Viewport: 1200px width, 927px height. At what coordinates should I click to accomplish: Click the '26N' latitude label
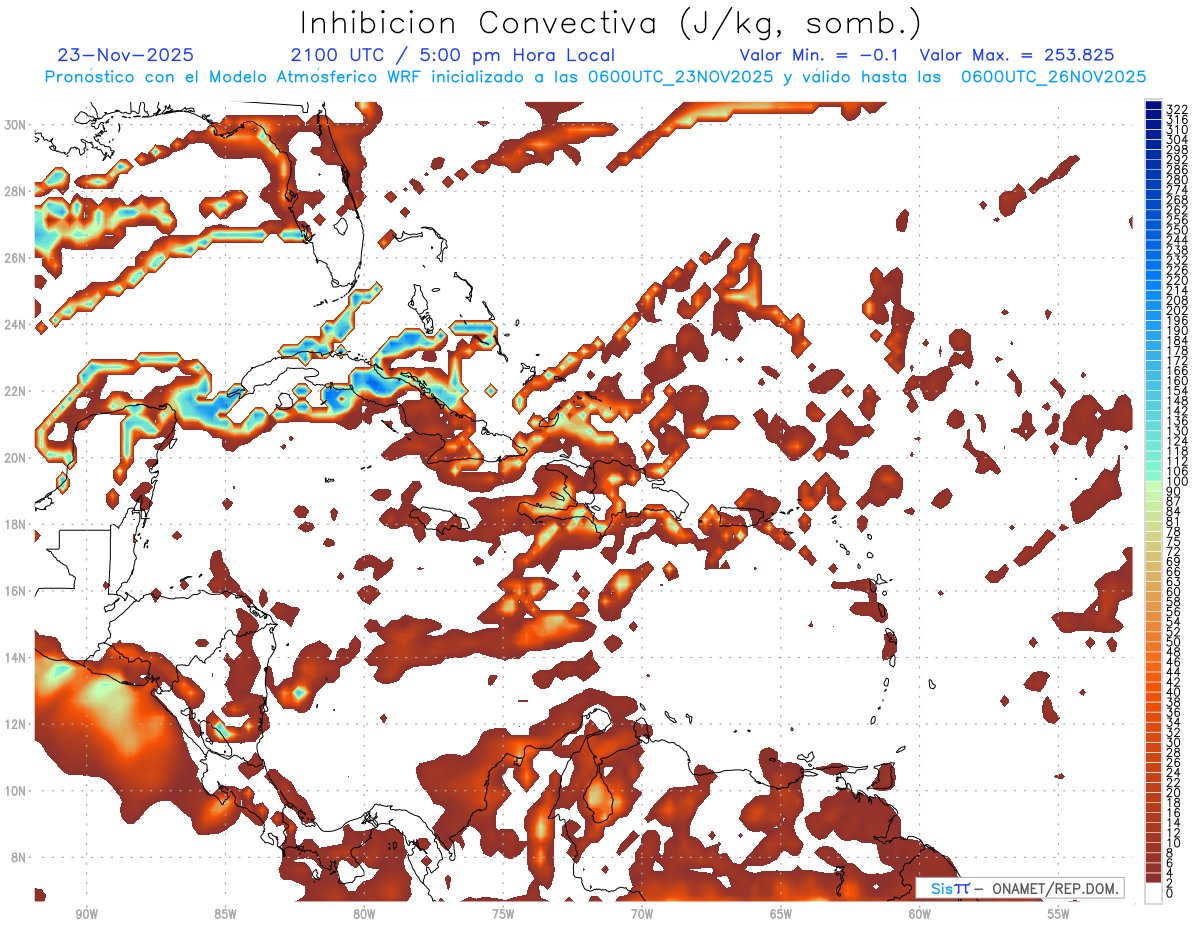pyautogui.click(x=17, y=258)
